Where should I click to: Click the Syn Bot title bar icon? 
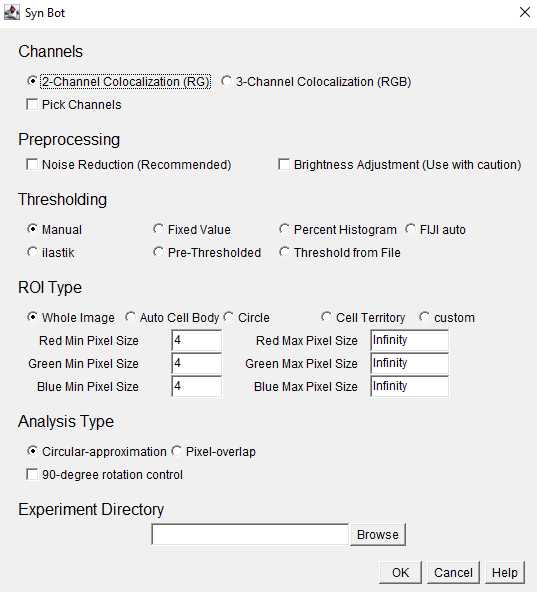[11, 13]
